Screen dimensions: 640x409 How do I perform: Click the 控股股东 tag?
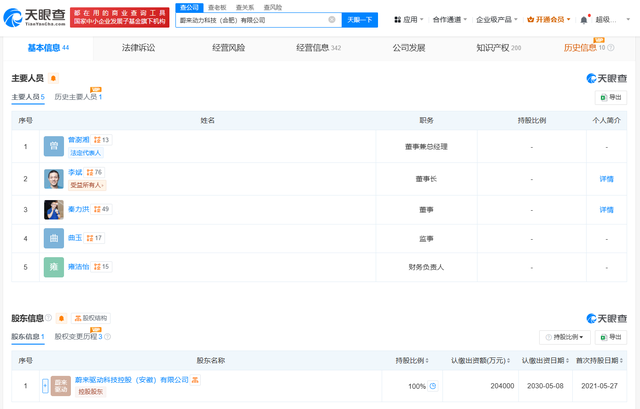click(x=90, y=392)
